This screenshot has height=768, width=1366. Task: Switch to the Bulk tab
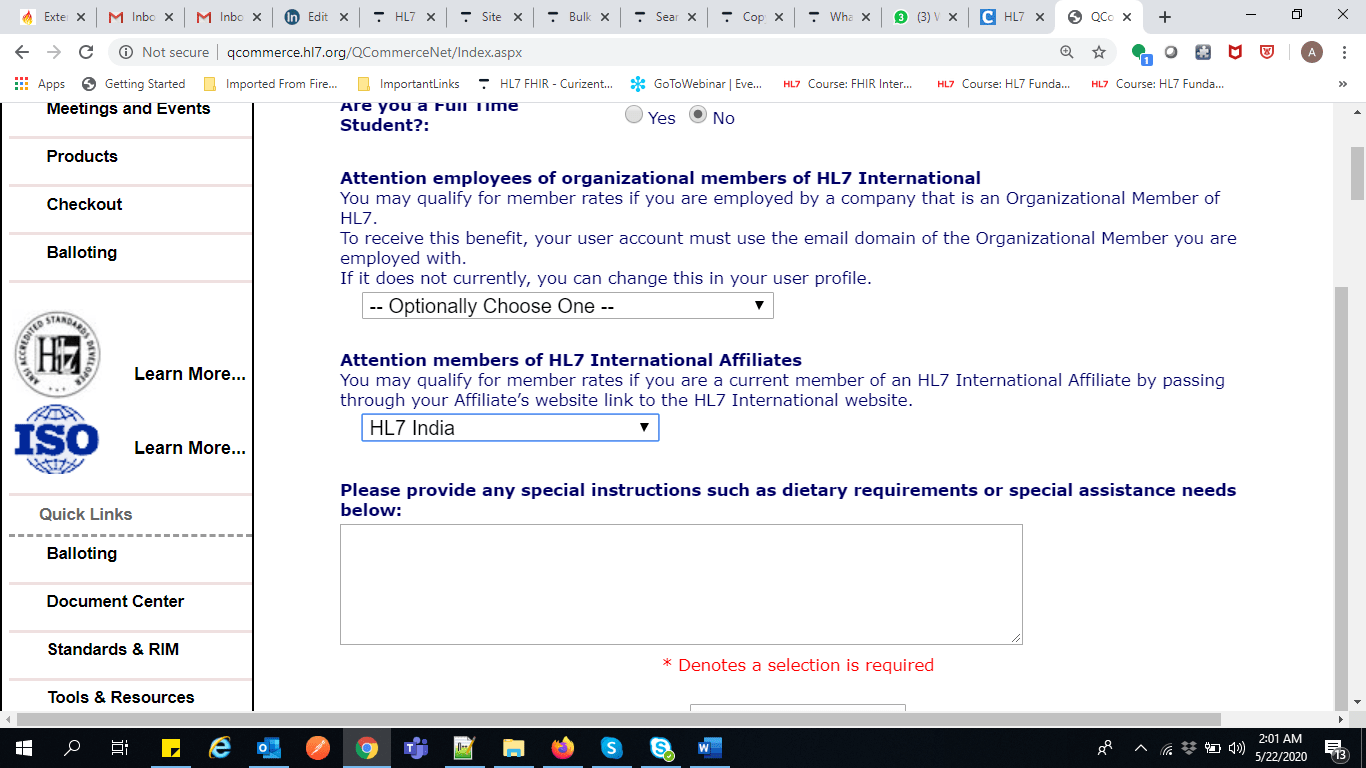576,17
